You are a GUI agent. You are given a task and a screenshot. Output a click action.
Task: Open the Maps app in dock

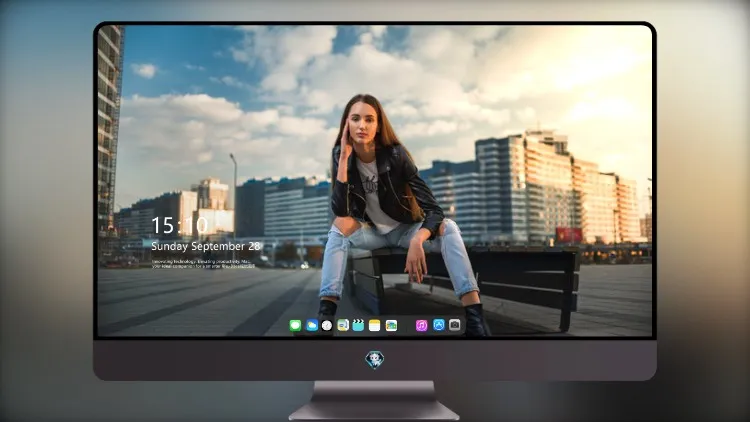[x=343, y=325]
